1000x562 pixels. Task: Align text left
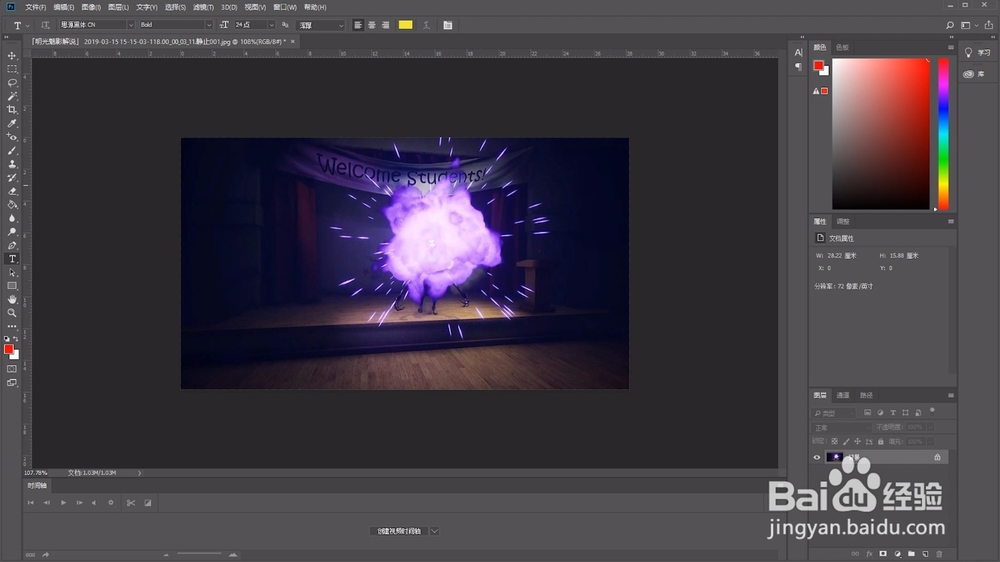358,25
